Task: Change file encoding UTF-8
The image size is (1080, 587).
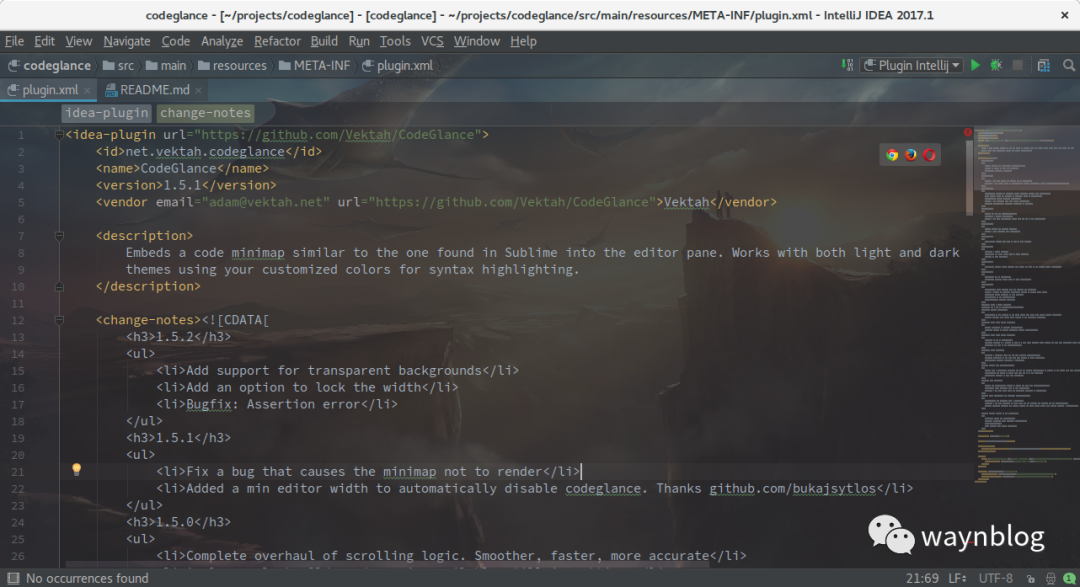Action: (x=995, y=579)
